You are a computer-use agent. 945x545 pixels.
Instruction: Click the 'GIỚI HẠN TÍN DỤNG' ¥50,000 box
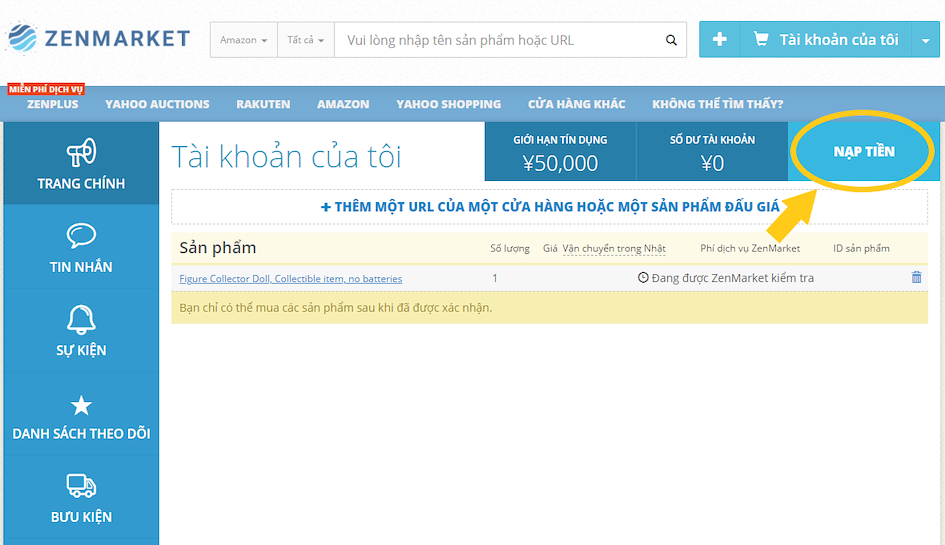click(560, 151)
